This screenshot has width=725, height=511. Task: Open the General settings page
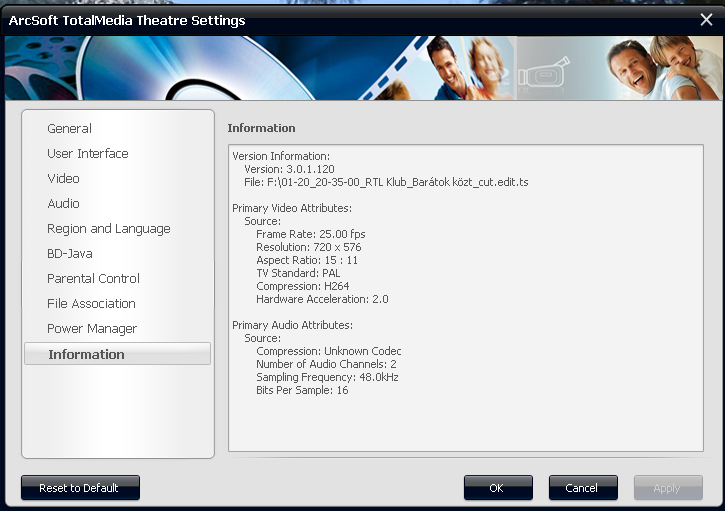coord(69,129)
